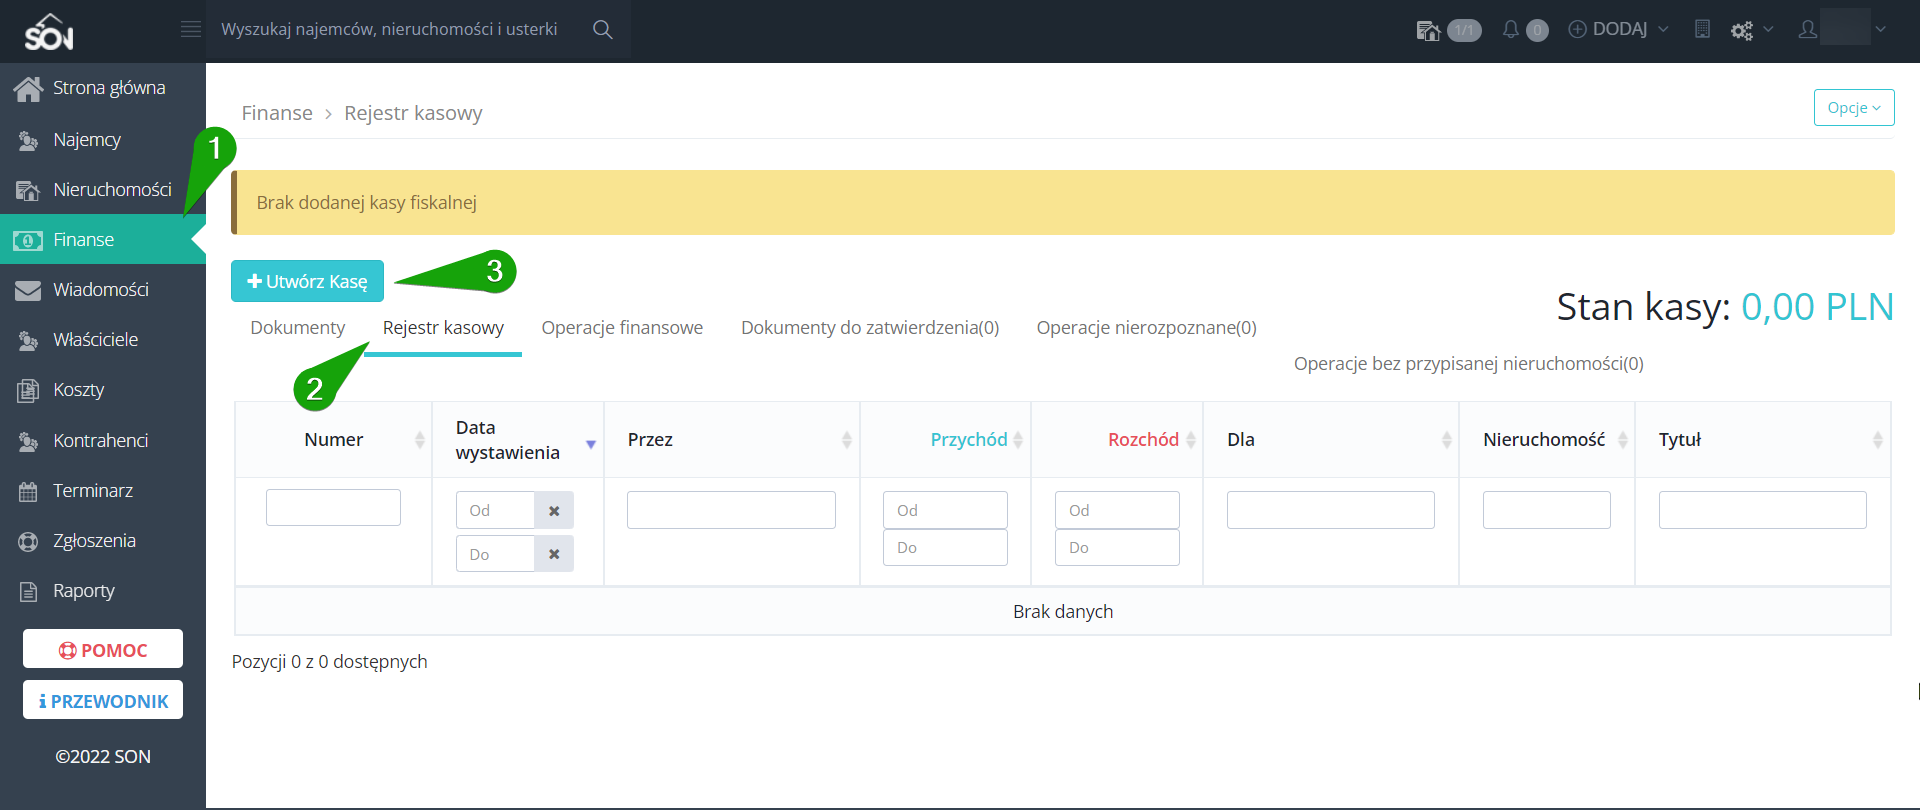Click the Dla filter input
This screenshot has width=1920, height=810.
point(1330,510)
